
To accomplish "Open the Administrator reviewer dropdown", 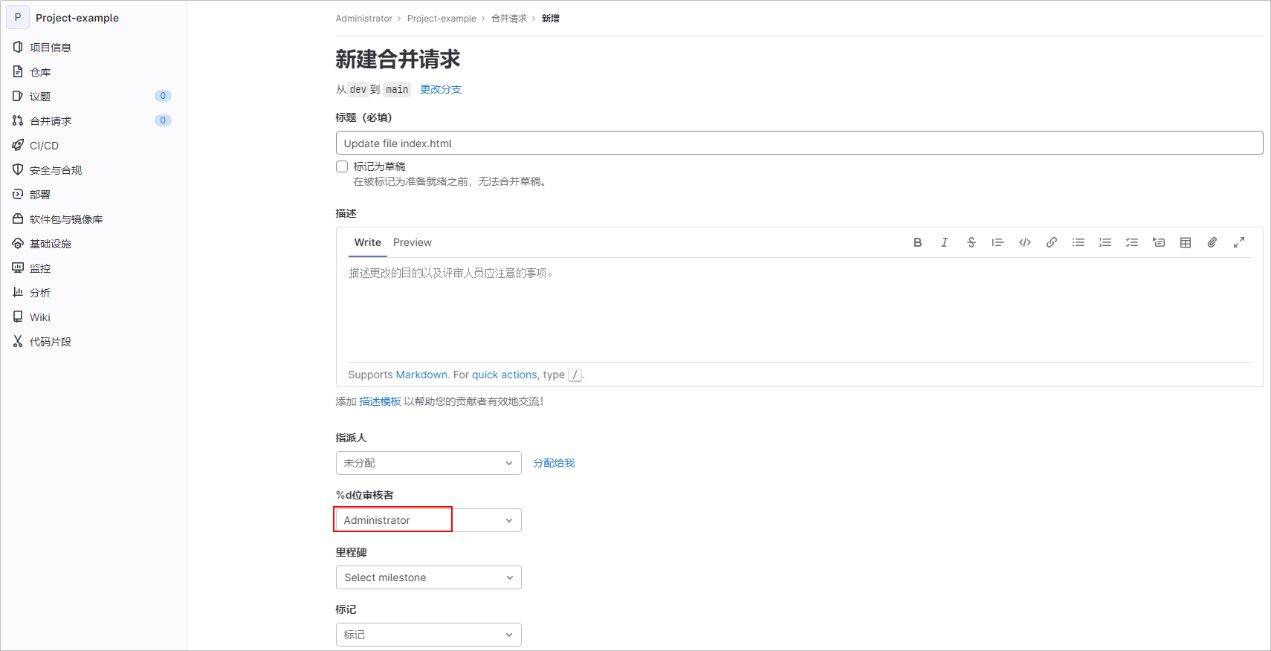I will coord(428,520).
